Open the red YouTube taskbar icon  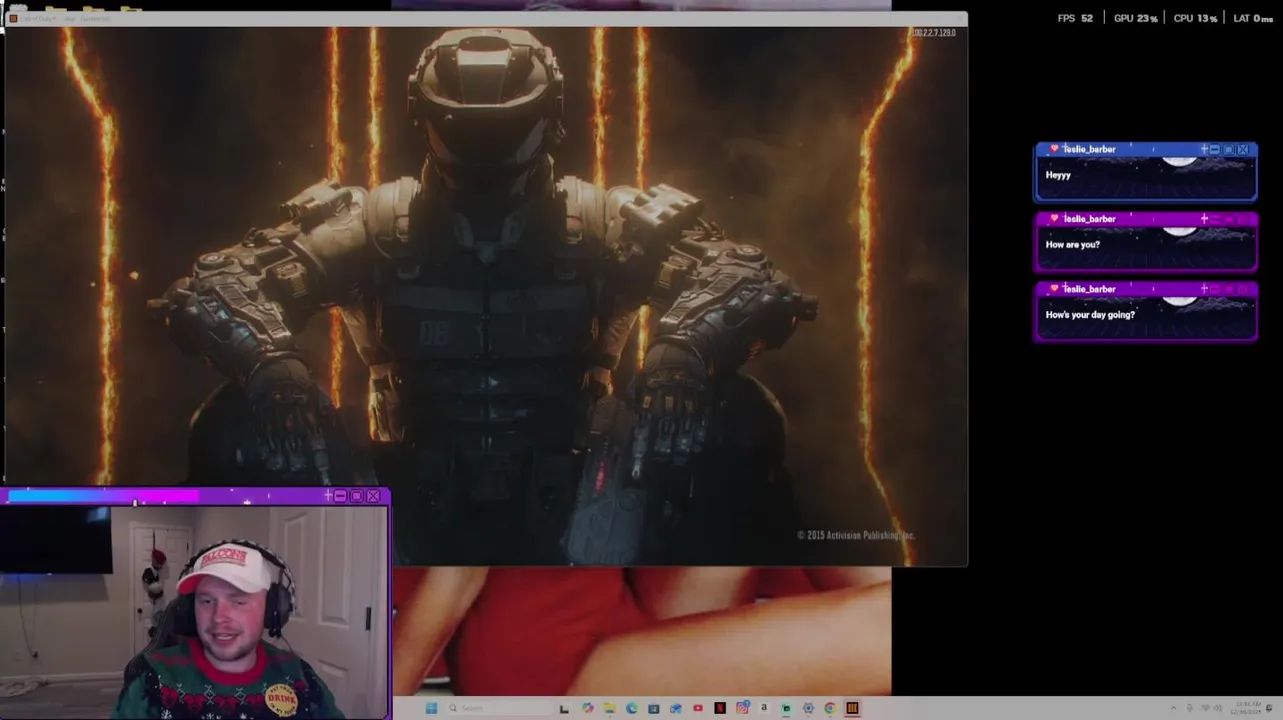(698, 708)
